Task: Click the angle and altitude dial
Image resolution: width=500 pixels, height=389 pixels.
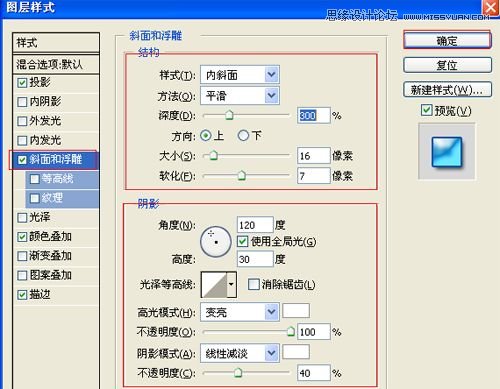Action: (216, 242)
